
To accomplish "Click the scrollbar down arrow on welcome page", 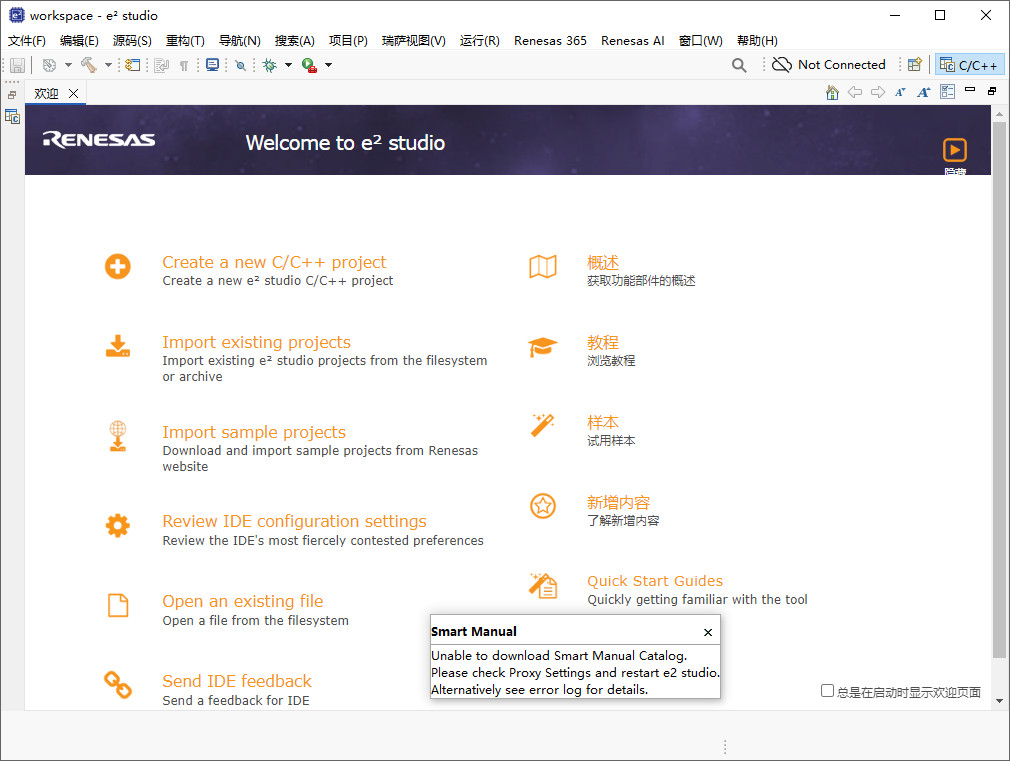I will click(x=999, y=700).
